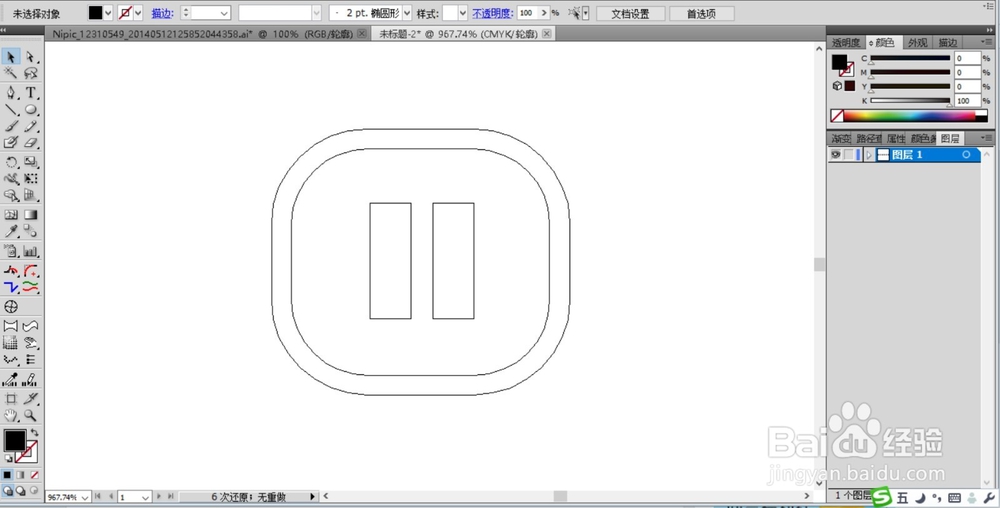The height and width of the screenshot is (508, 1000).
Task: Open the 2 pt. 椭圆形 brush dropdown
Action: pos(407,13)
